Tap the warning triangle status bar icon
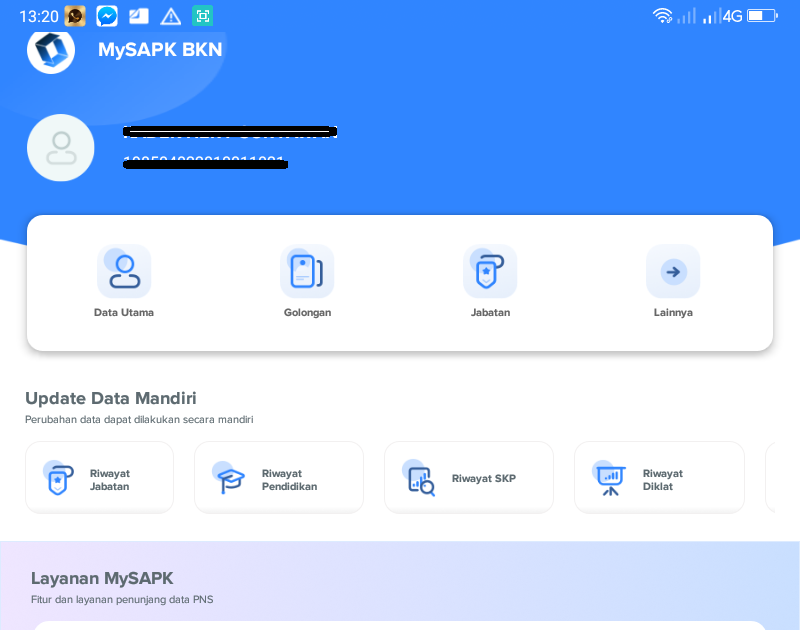Viewport: 800px width, 630px height. click(172, 15)
